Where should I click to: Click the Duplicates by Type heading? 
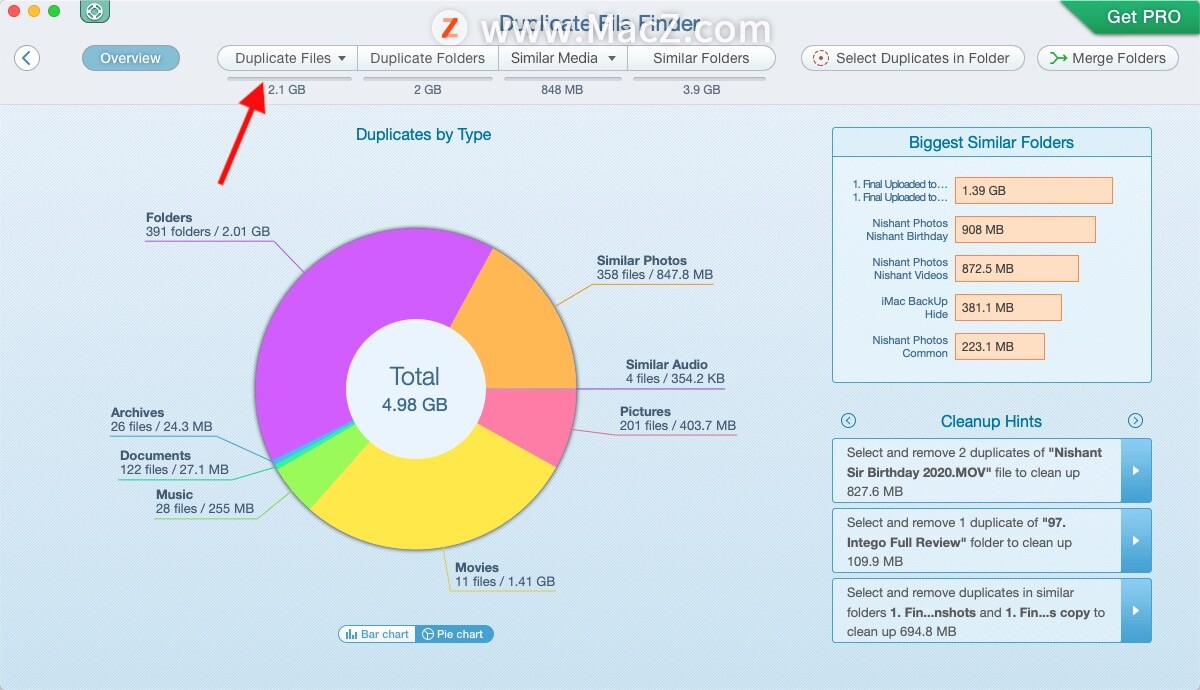424,134
